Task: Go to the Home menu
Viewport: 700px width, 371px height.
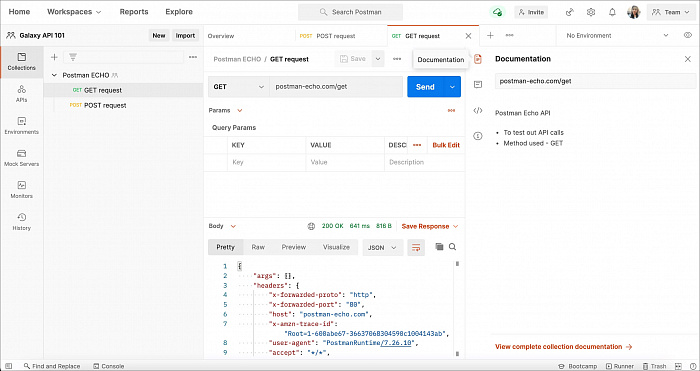Action: click(20, 12)
